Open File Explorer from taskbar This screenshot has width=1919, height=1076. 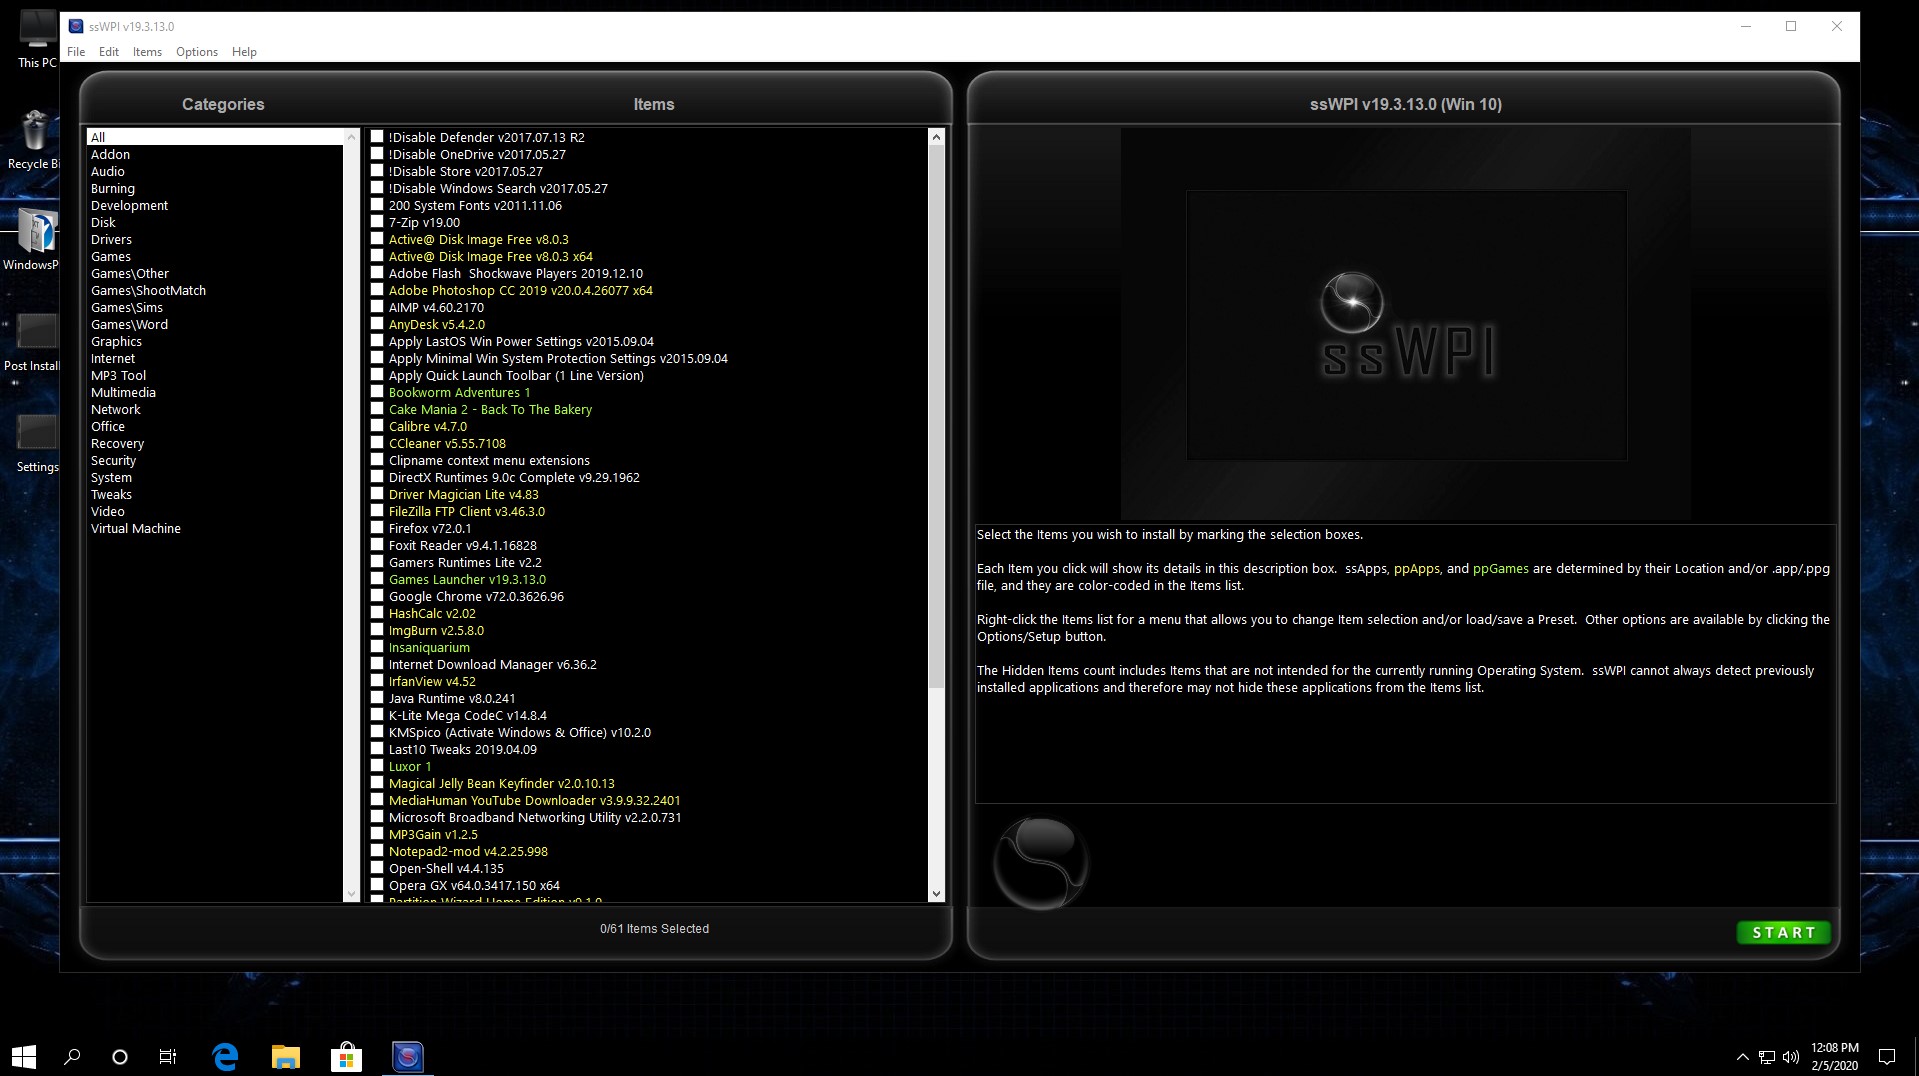tap(286, 1056)
